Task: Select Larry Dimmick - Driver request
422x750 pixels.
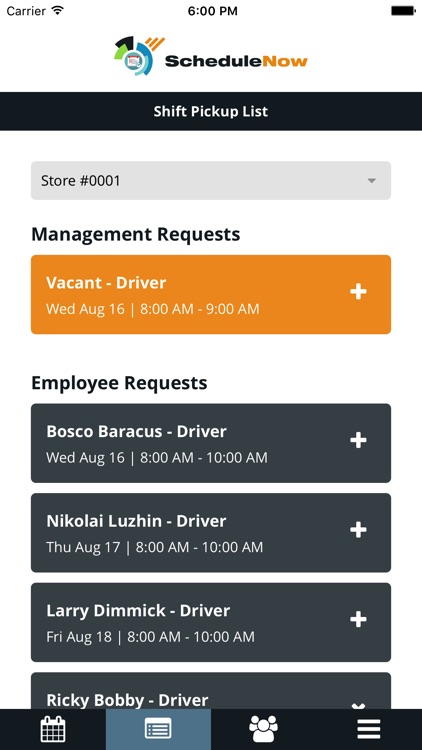Action: click(x=211, y=622)
